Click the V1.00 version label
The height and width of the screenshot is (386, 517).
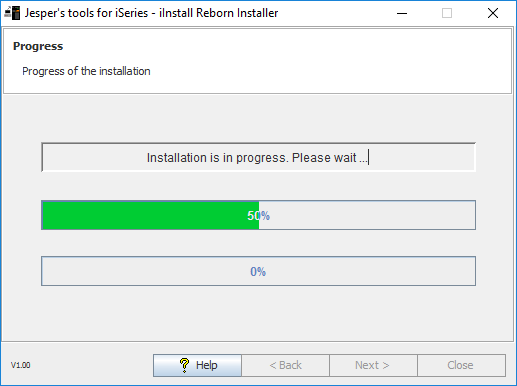click(x=21, y=365)
